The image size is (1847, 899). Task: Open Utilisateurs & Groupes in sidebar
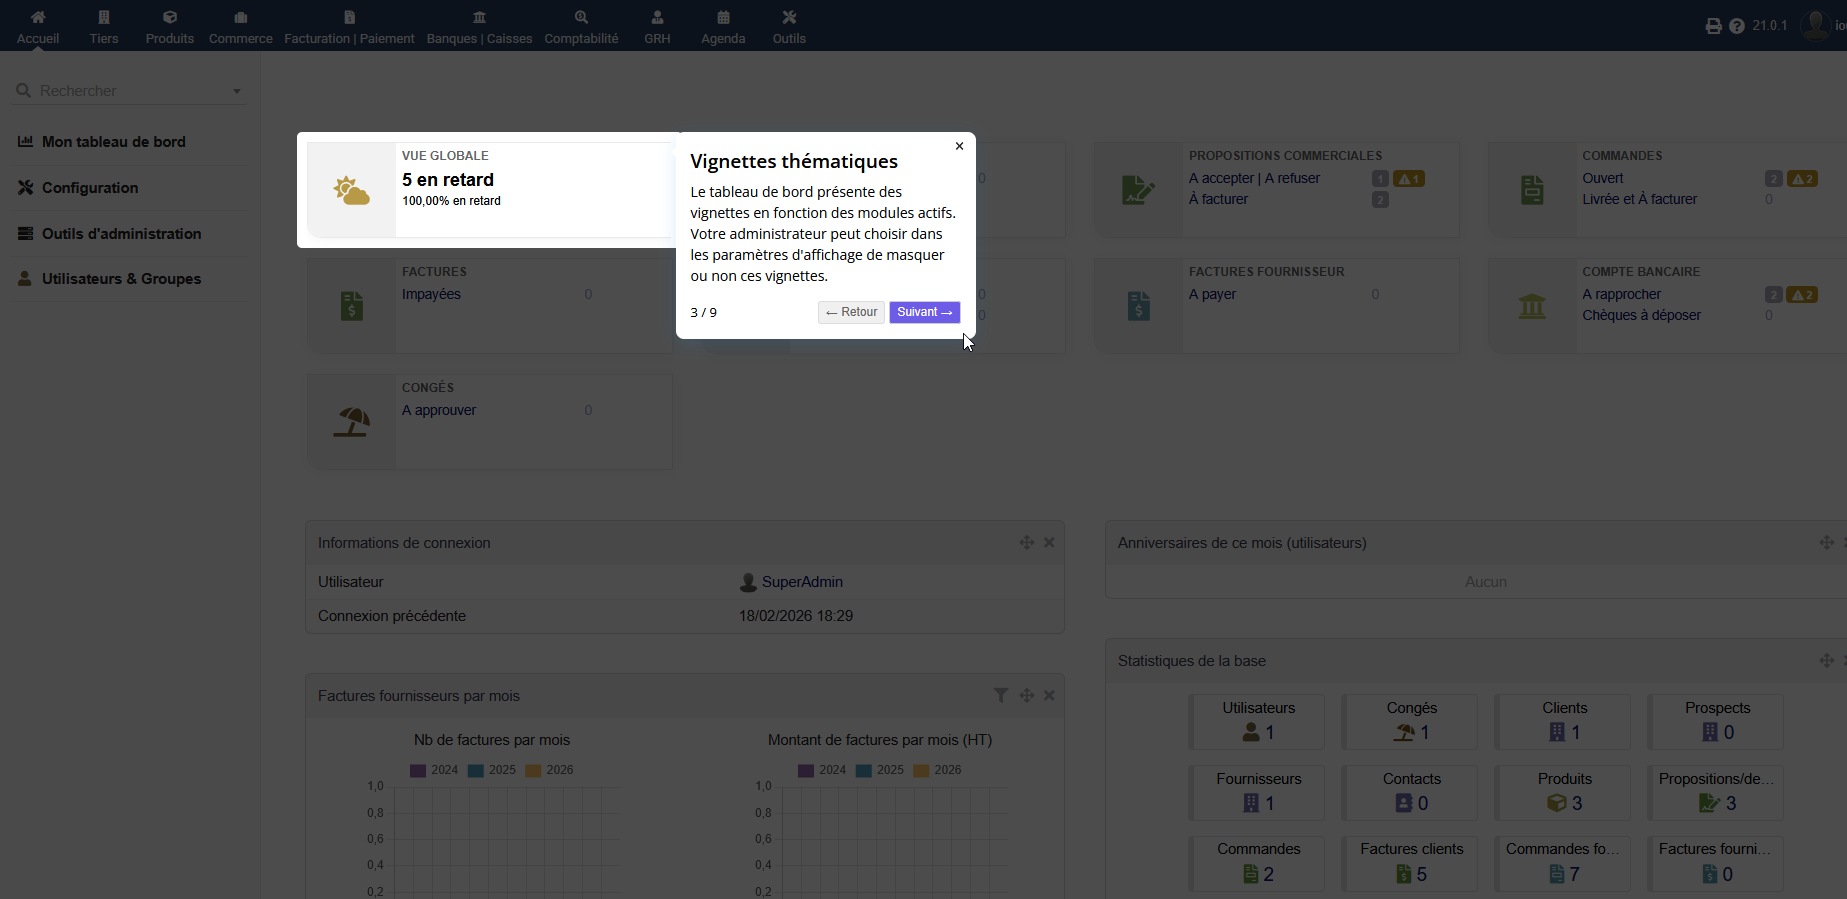pyautogui.click(x=121, y=279)
